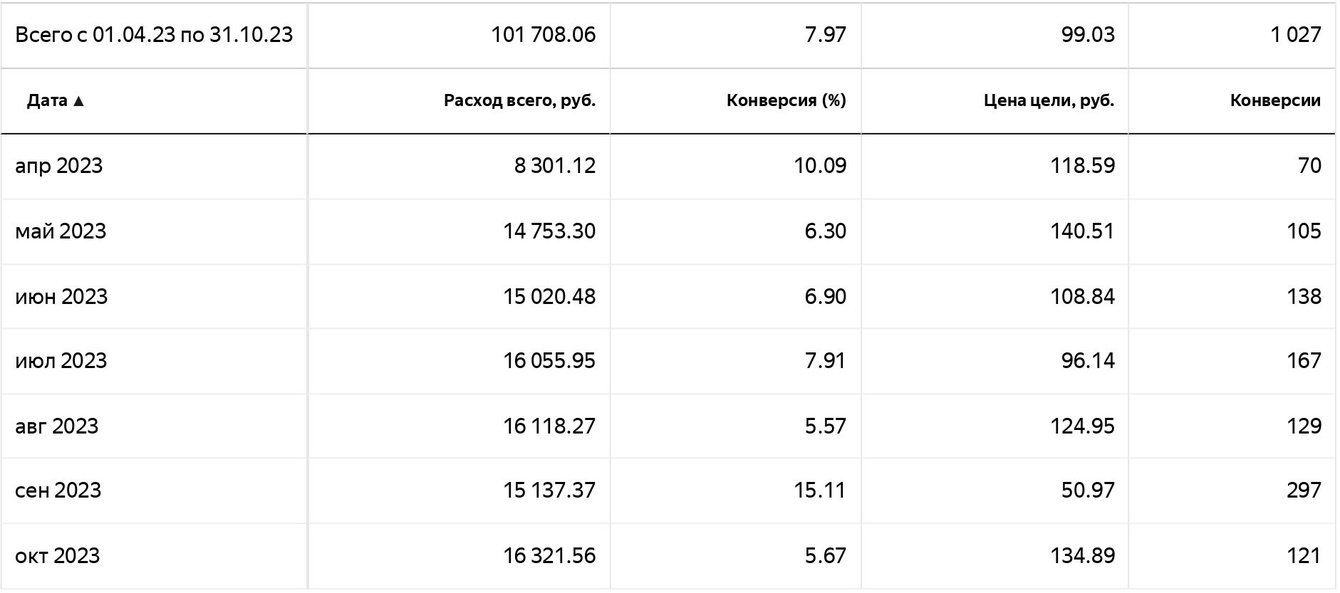Select the авг 2023 row label
Image resolution: width=1340 pixels, height=593 pixels.
(57, 426)
